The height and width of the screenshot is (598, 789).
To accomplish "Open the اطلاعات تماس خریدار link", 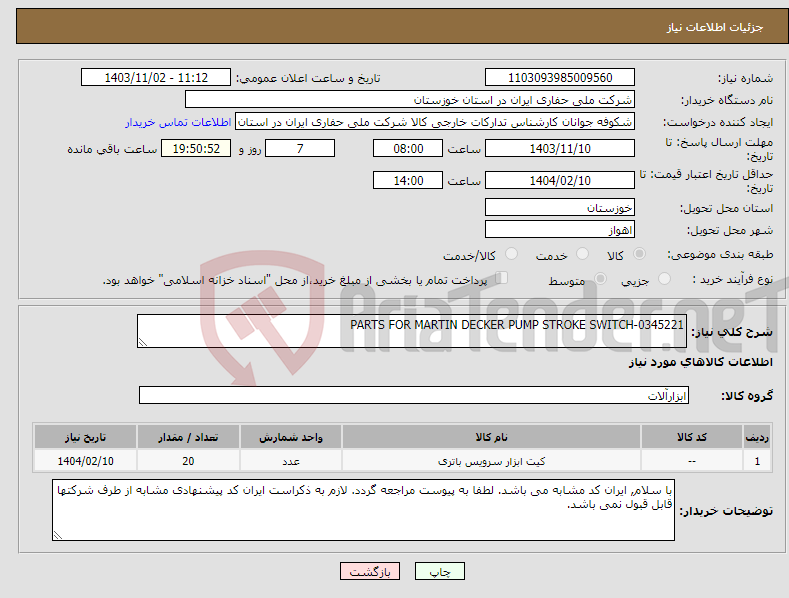I will tap(178, 122).
